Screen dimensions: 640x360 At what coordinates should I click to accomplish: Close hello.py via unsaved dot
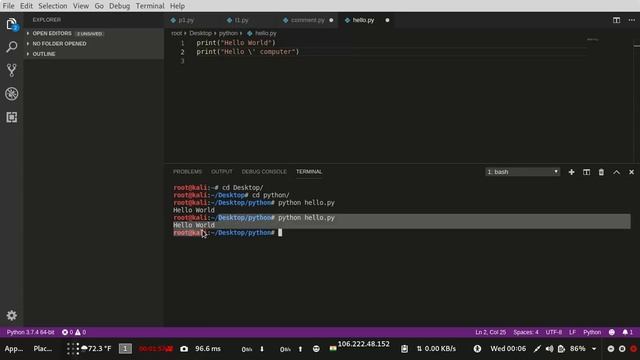tap(387, 20)
